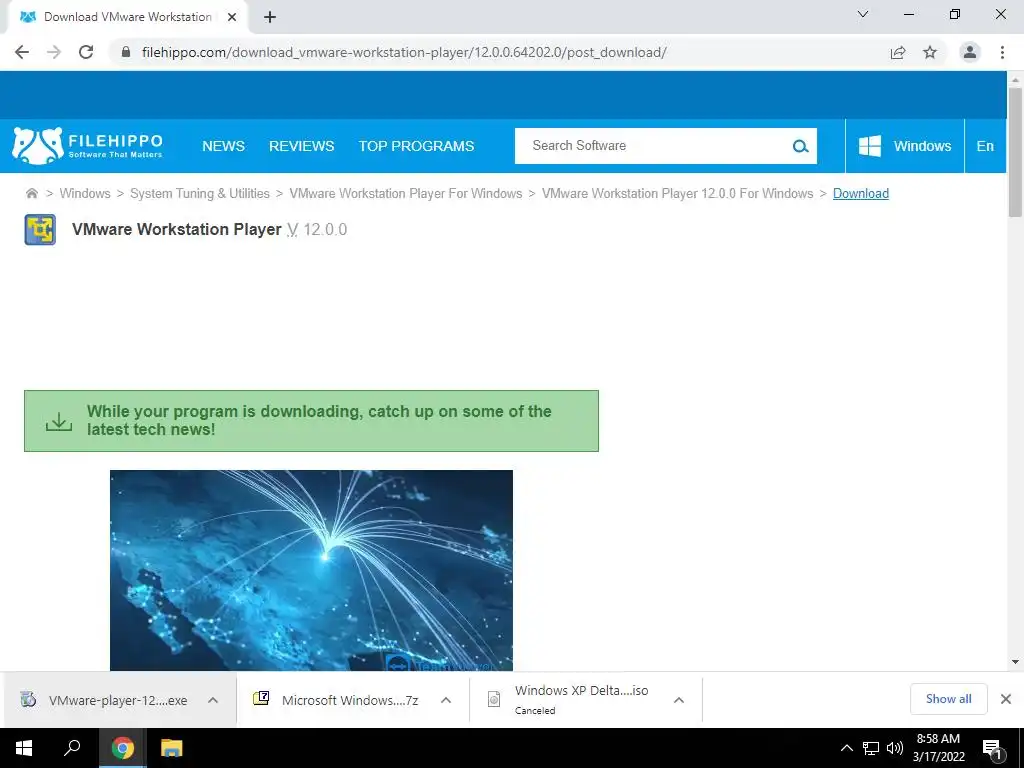
Task: Open File Explorer from the taskbar
Action: coord(171,748)
